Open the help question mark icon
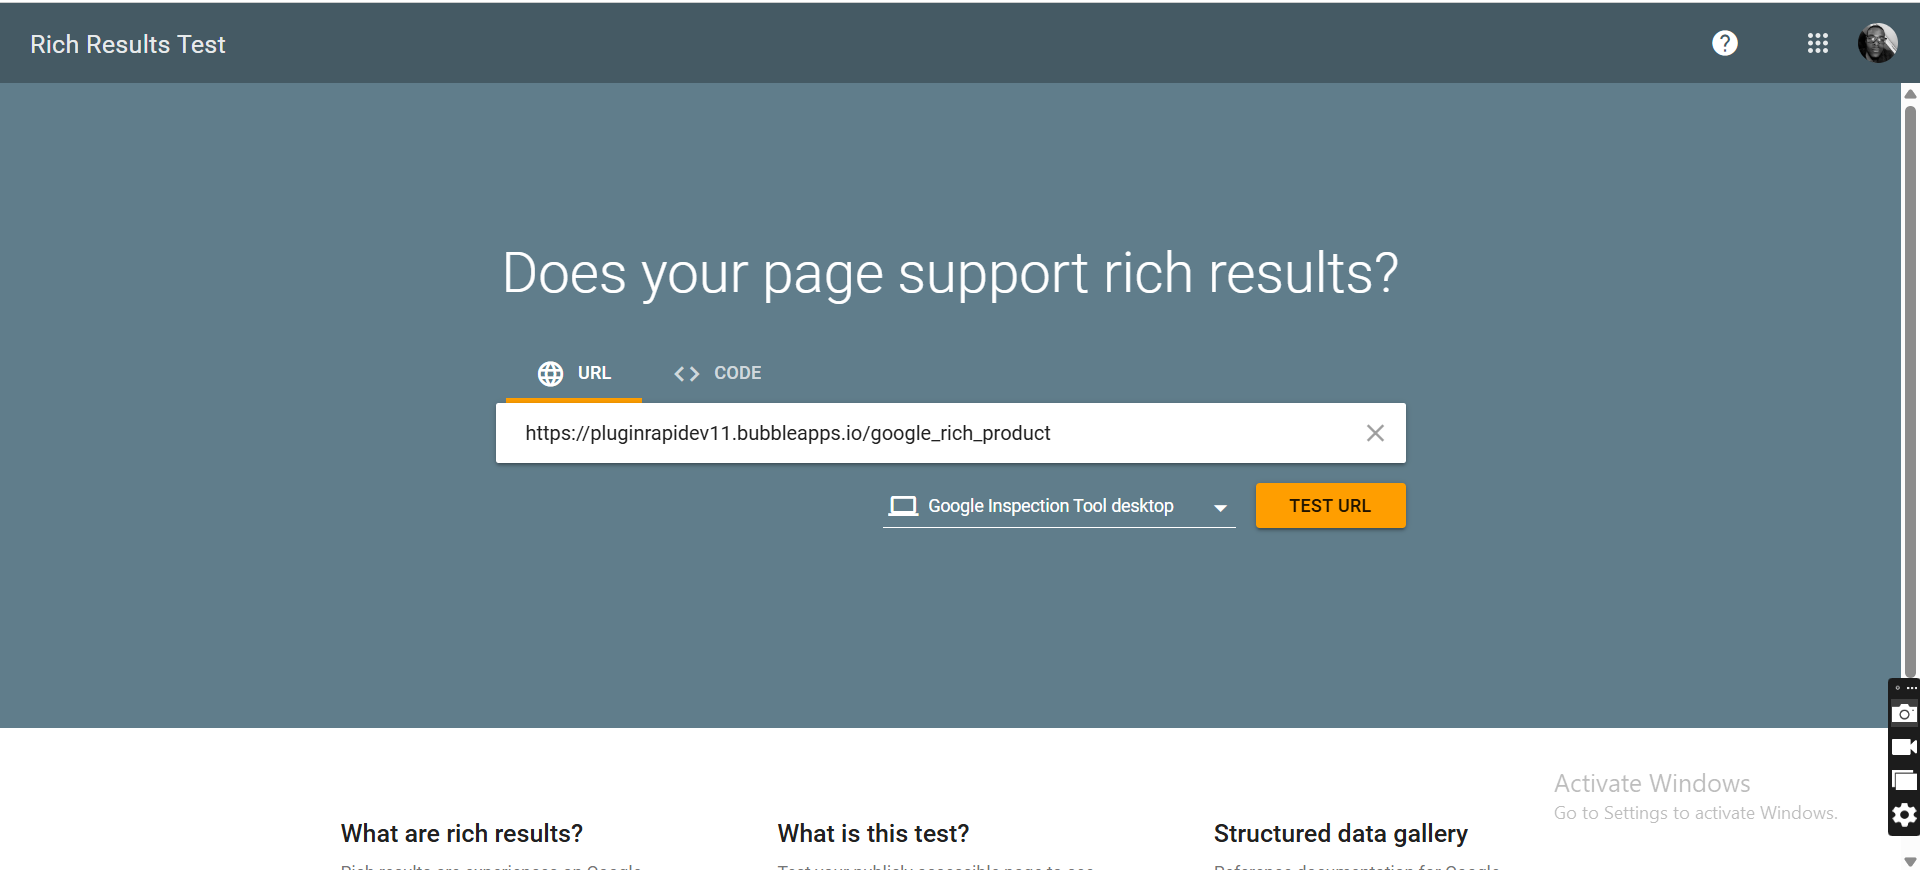Image resolution: width=1920 pixels, height=870 pixels. coord(1724,43)
